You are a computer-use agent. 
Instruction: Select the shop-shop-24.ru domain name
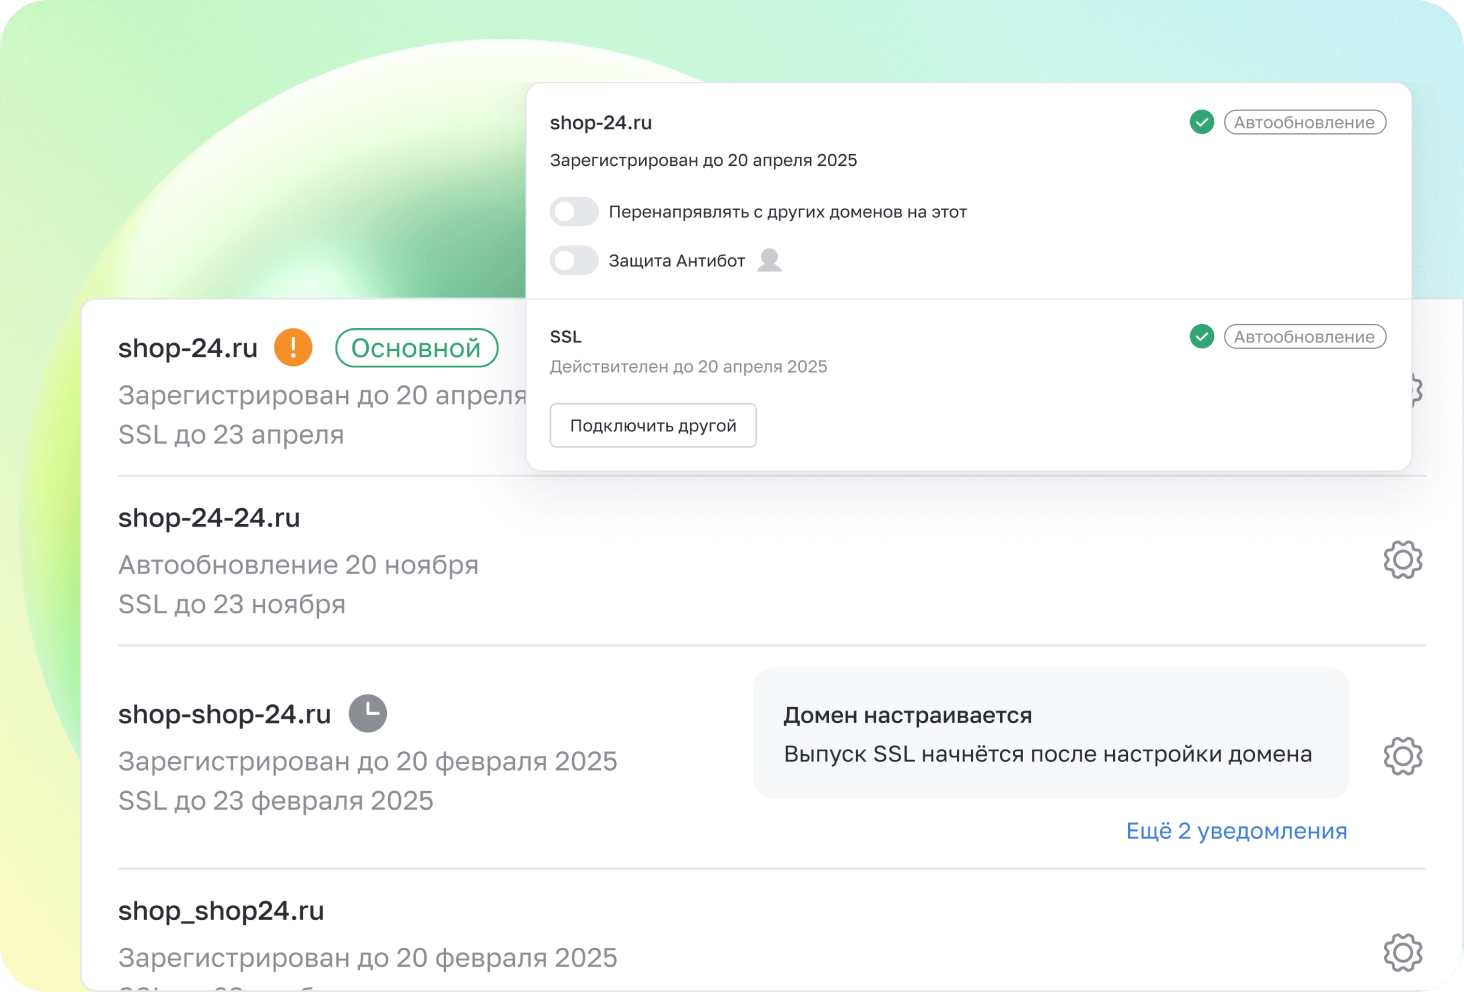coord(224,714)
